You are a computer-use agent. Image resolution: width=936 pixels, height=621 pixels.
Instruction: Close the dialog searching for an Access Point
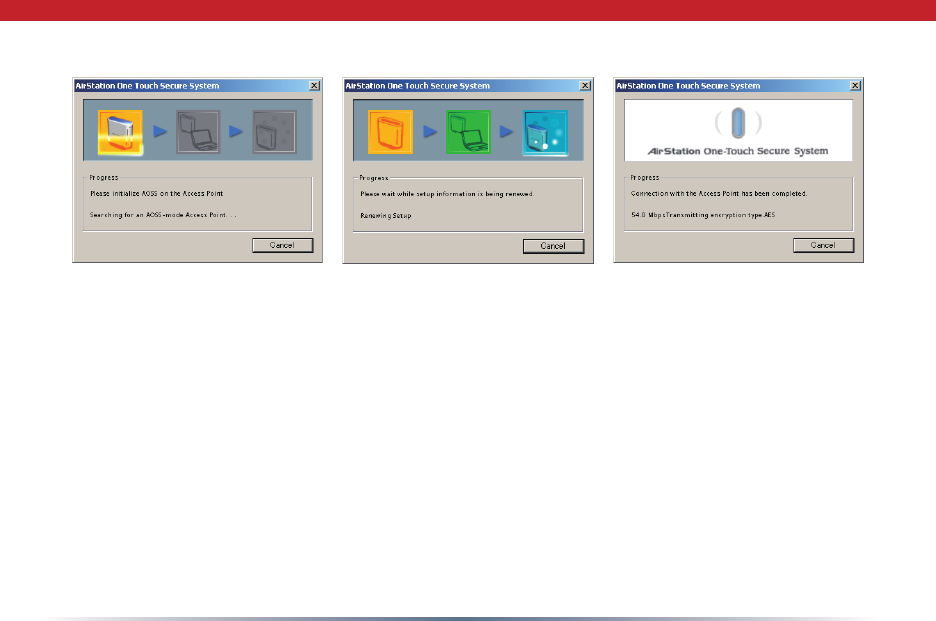315,86
